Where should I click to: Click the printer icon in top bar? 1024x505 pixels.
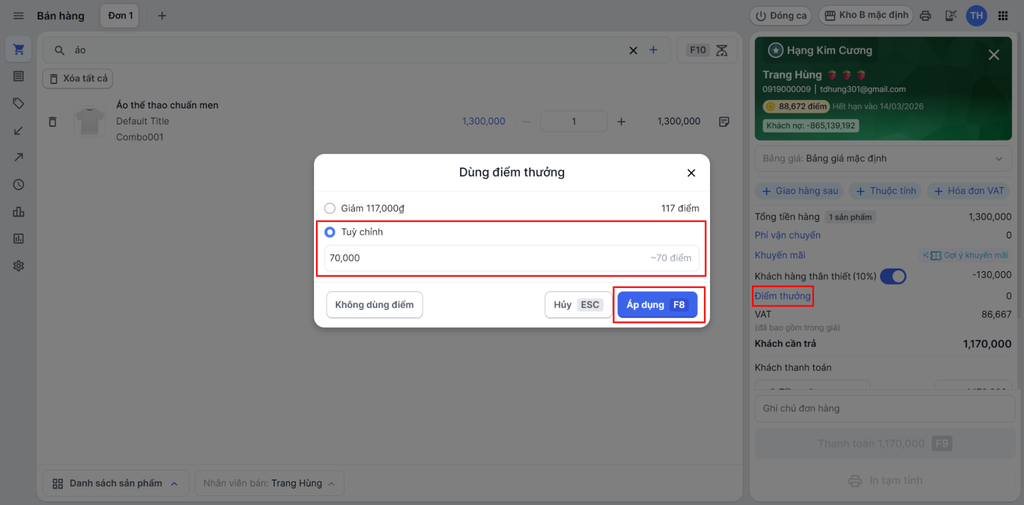pyautogui.click(x=925, y=16)
